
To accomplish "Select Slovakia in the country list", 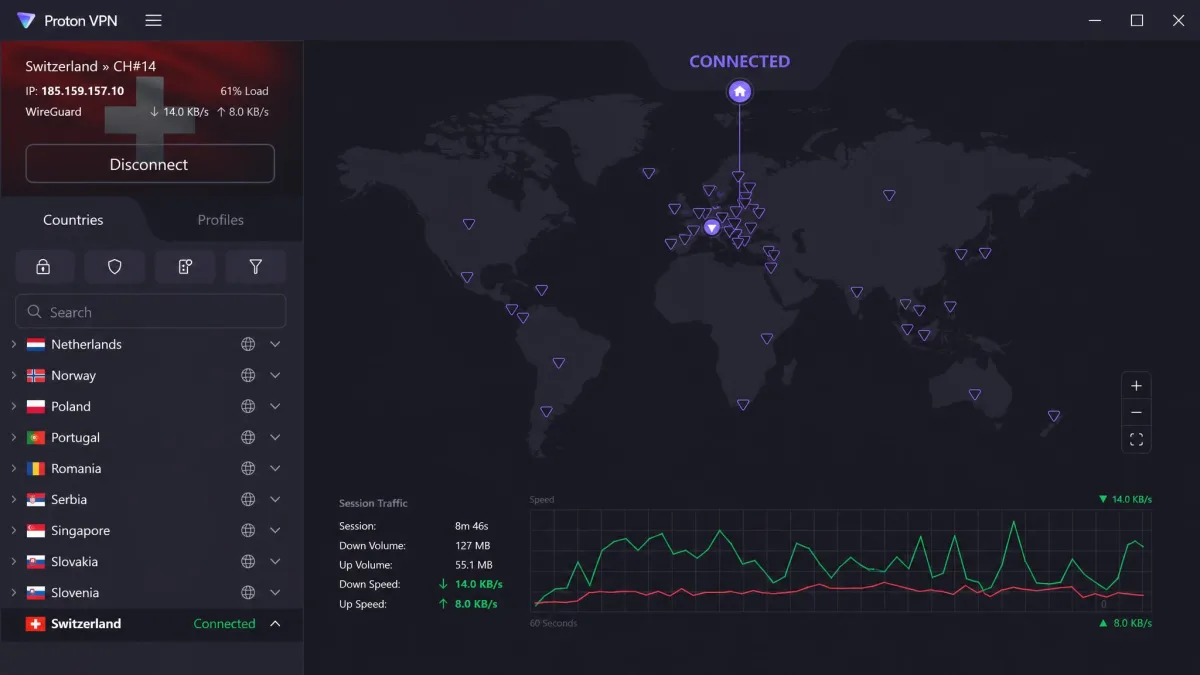I will (x=75, y=561).
